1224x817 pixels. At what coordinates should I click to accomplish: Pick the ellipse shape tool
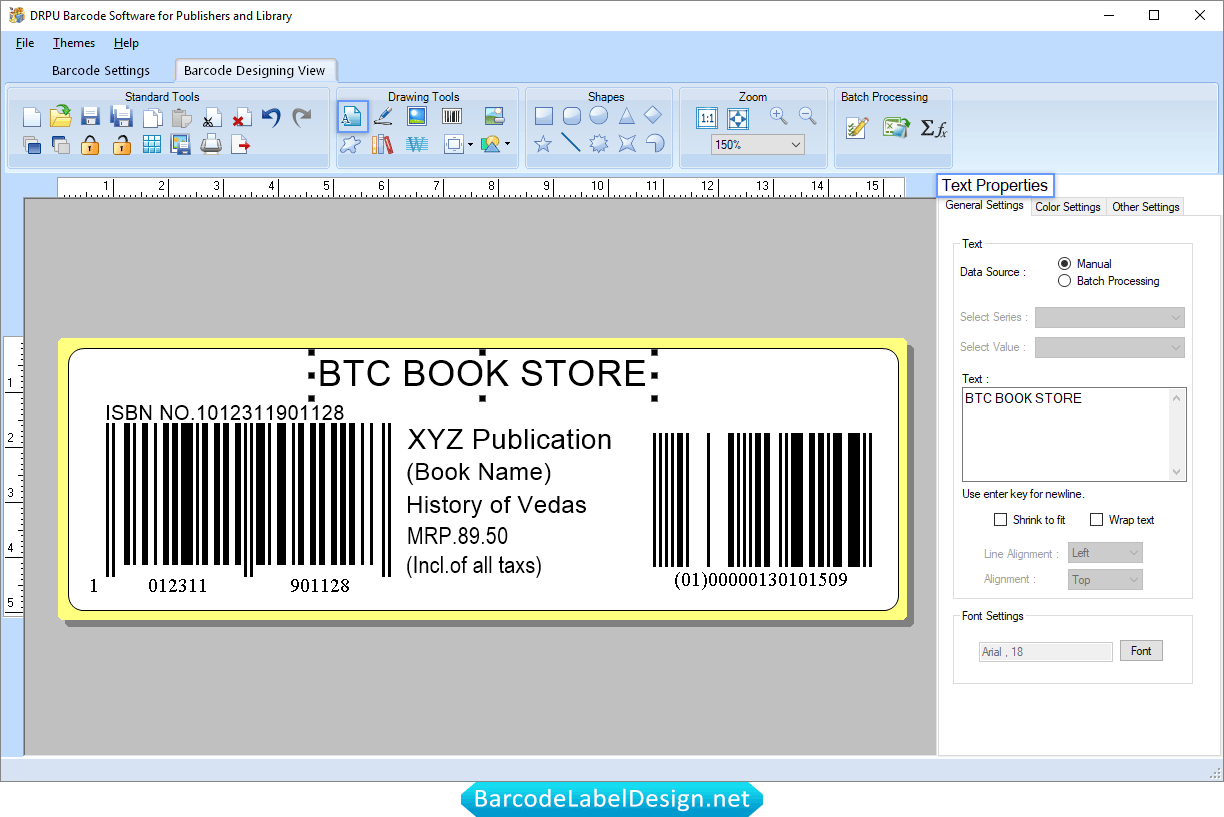click(x=598, y=116)
